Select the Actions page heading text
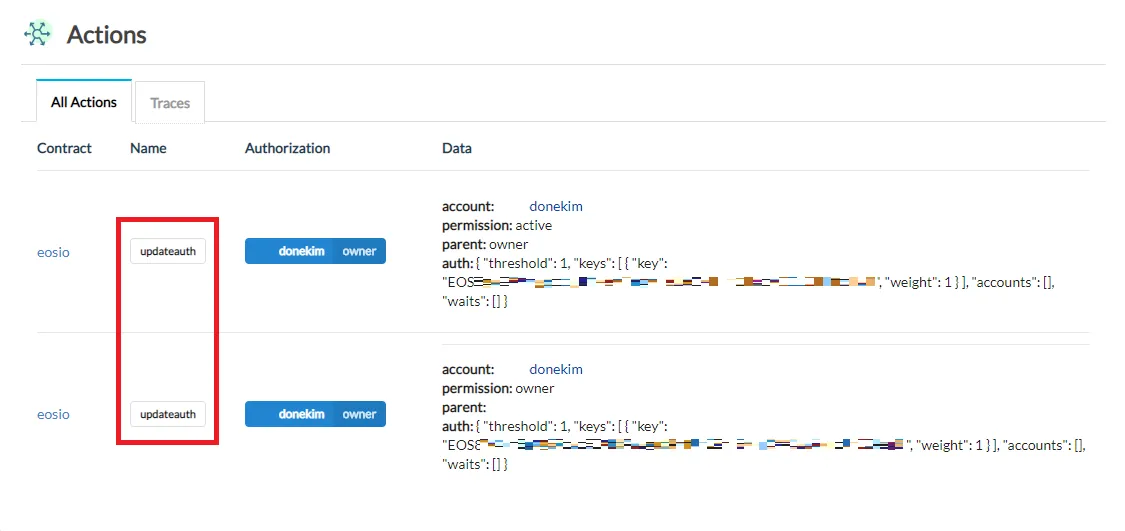 107,34
